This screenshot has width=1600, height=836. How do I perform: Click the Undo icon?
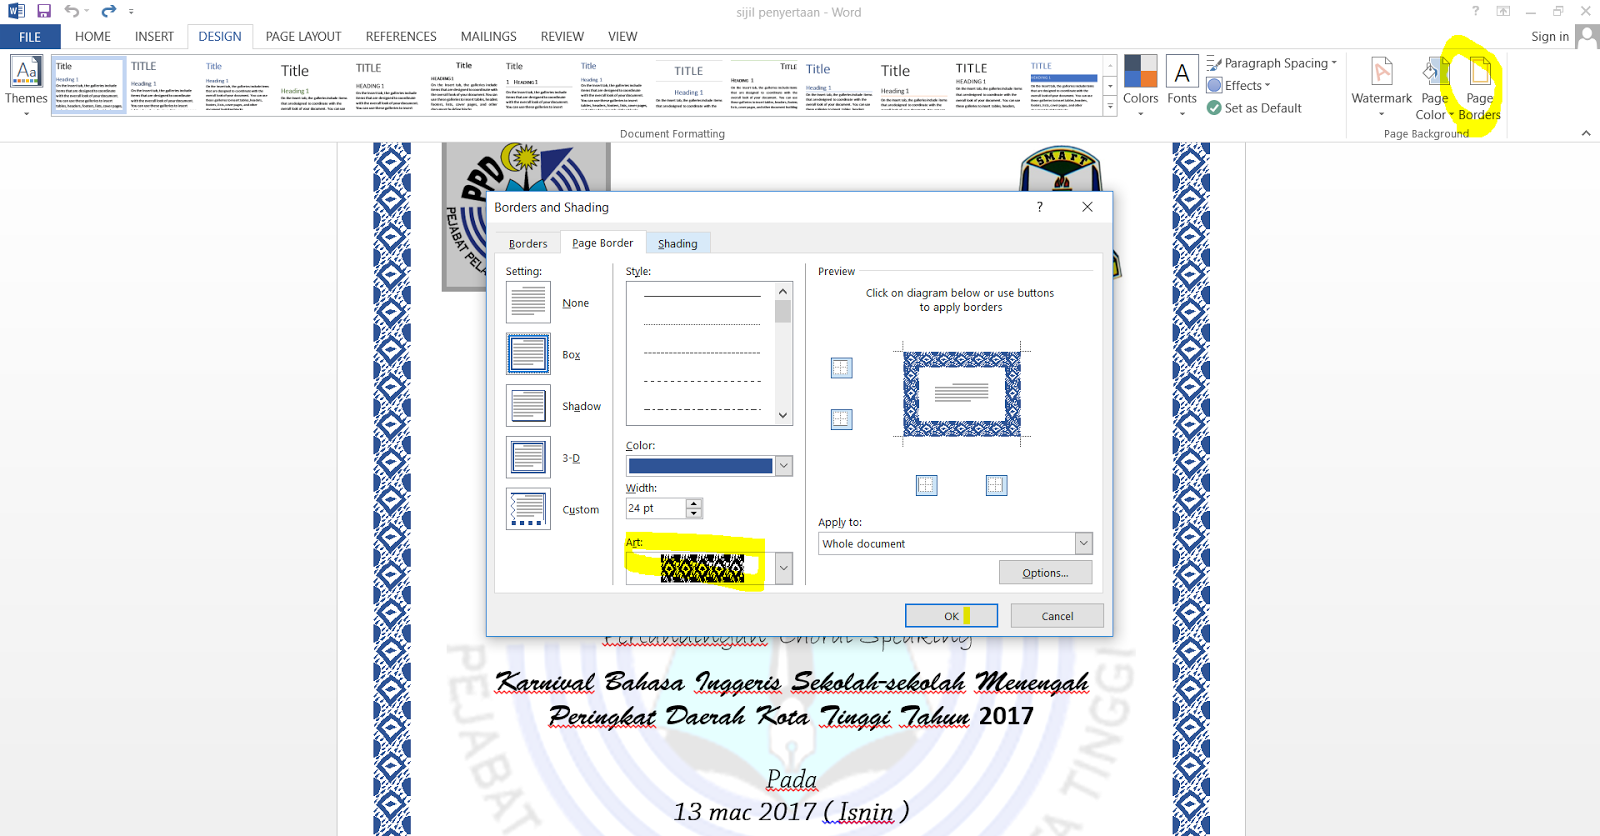(x=72, y=11)
